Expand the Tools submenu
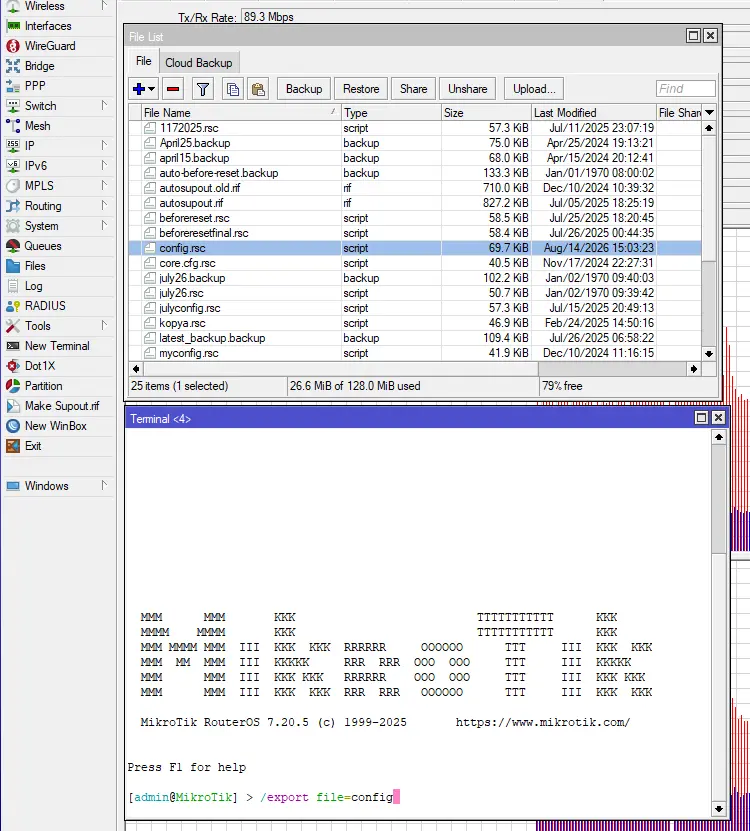 [x=104, y=325]
